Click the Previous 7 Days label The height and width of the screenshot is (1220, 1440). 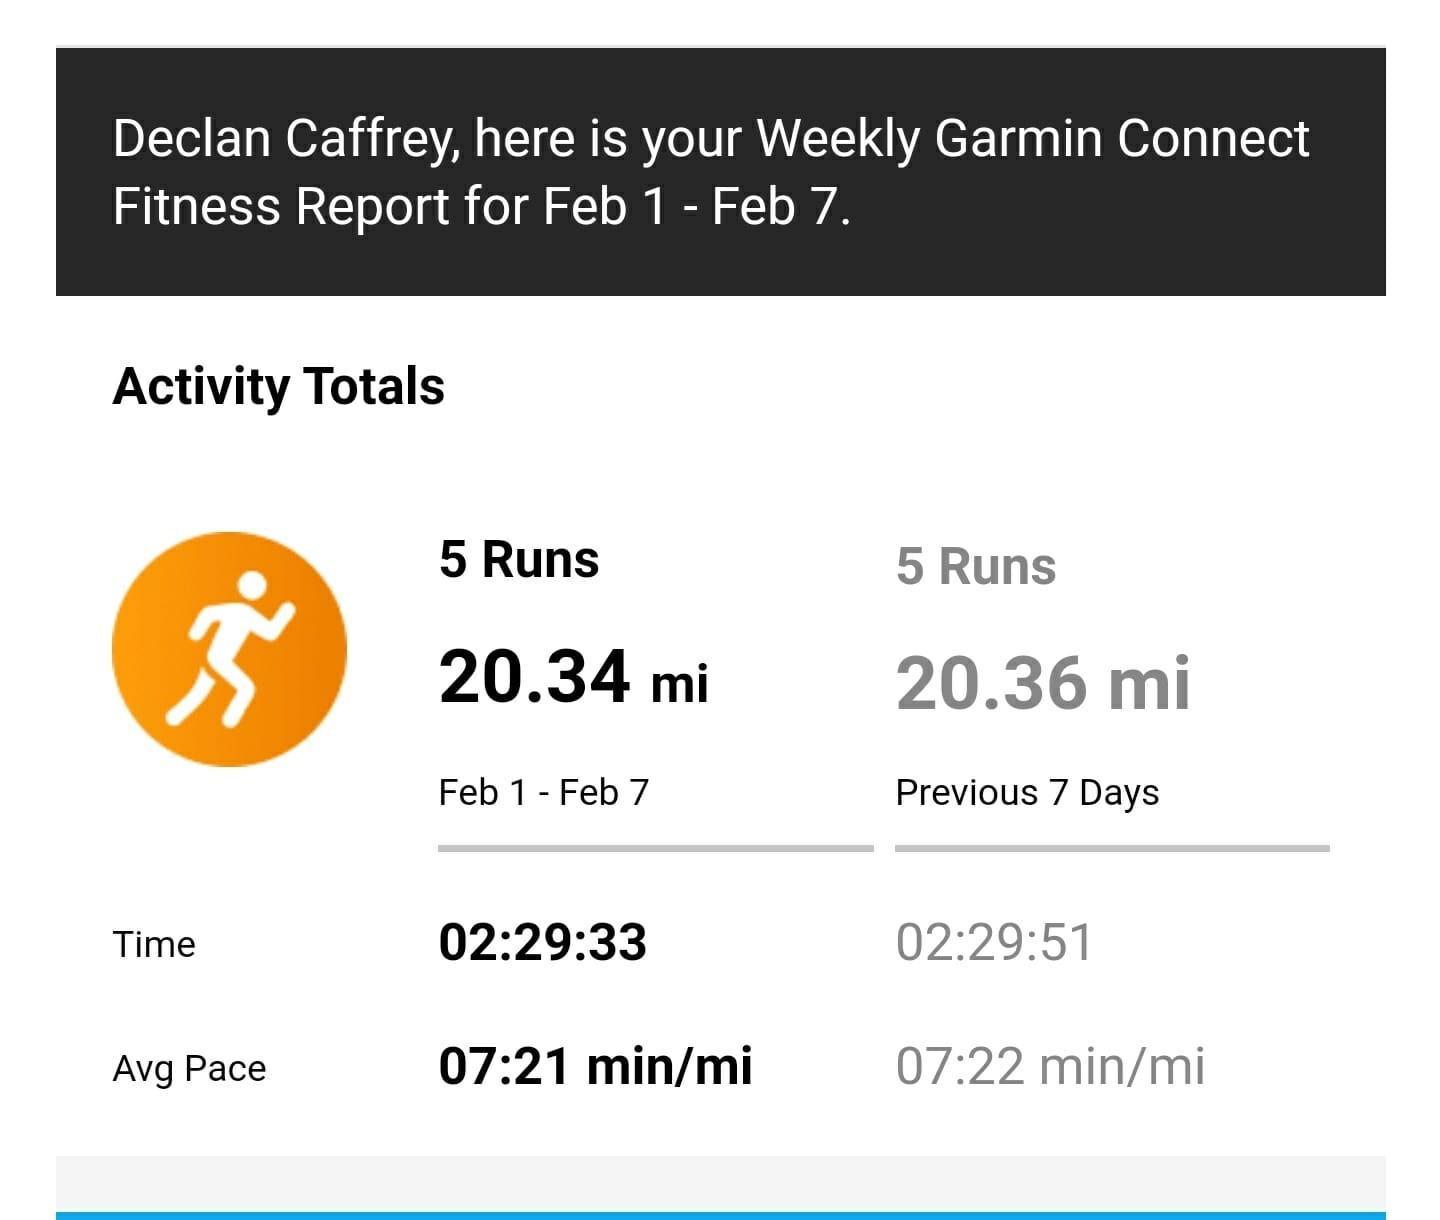[1027, 793]
